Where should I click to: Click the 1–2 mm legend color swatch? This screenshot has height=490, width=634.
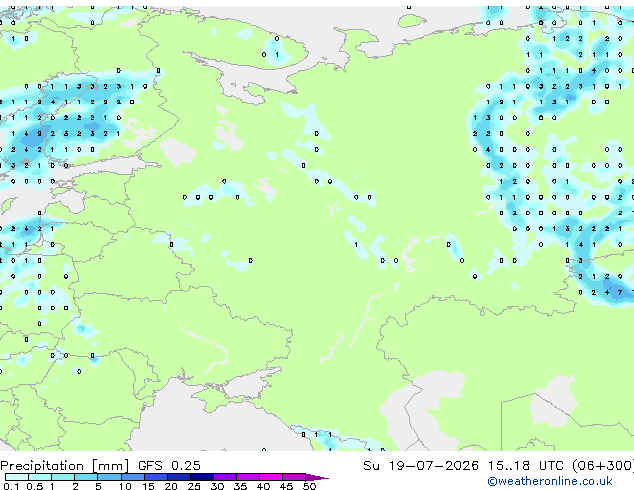(63, 477)
